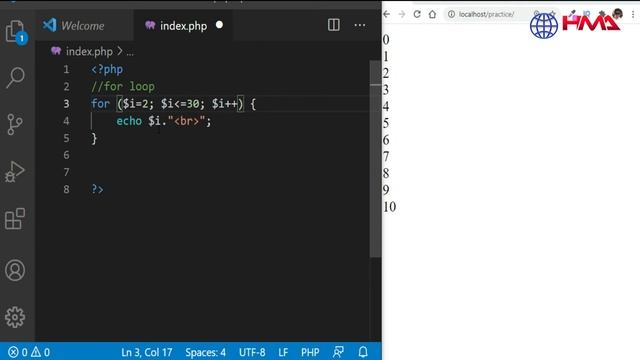Click the echo statement on line 4
The image size is (640, 360).
point(164,121)
